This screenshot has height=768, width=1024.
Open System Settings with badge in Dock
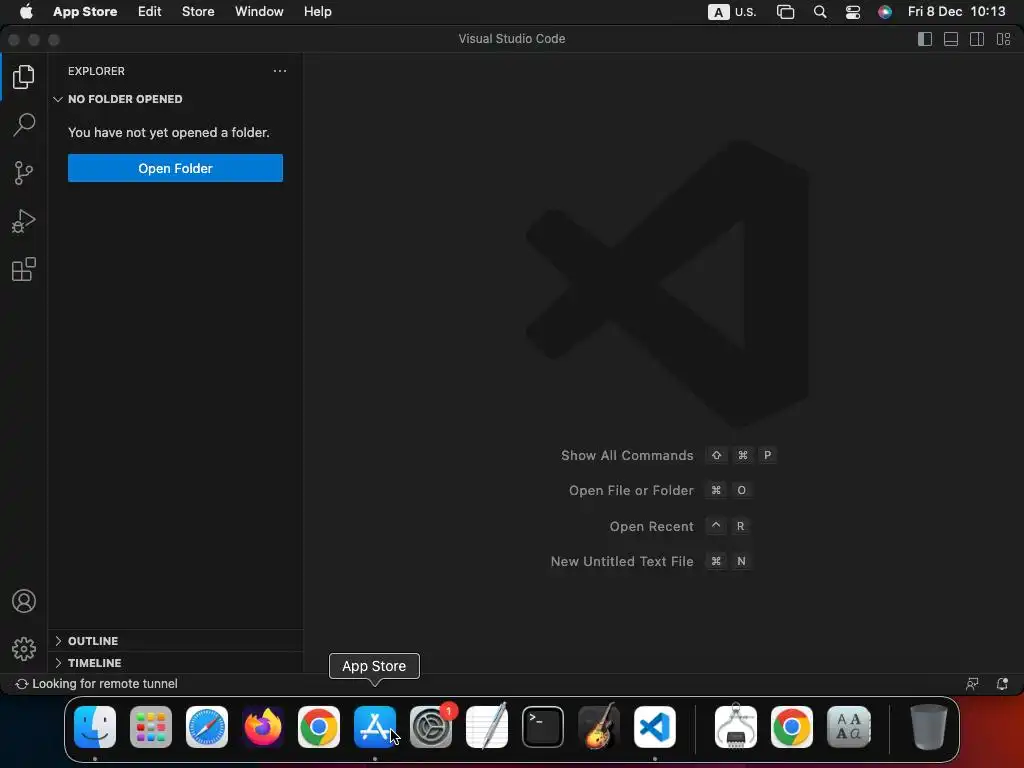click(x=431, y=727)
